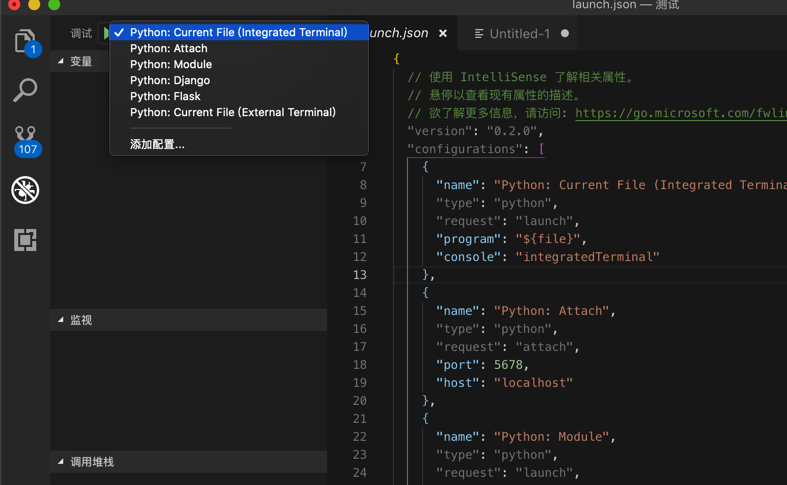Pick Python: Flask debug configuration
Screen dimensions: 787x485
pos(165,96)
